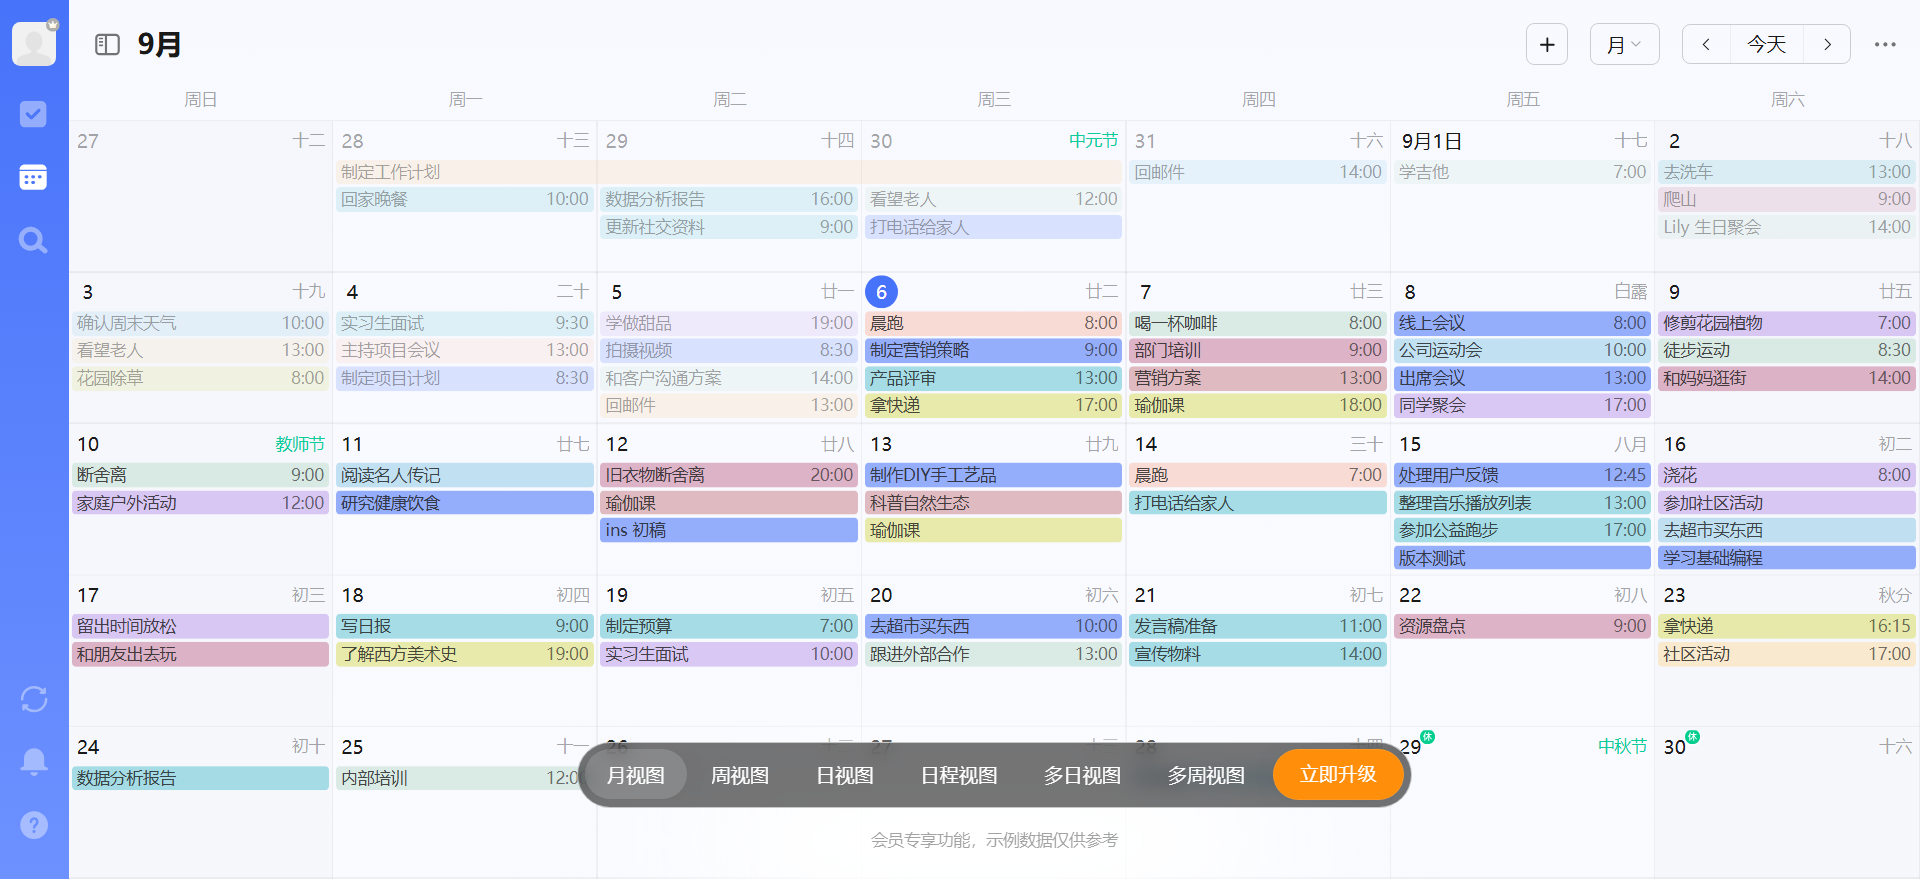
Task: Click the plus icon to add event
Action: pos(1547,44)
